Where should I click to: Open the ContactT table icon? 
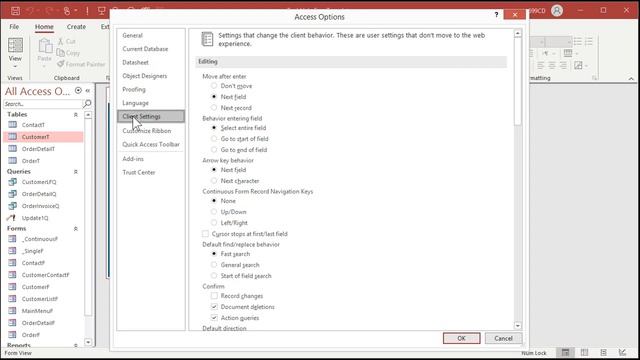[x=13, y=124]
